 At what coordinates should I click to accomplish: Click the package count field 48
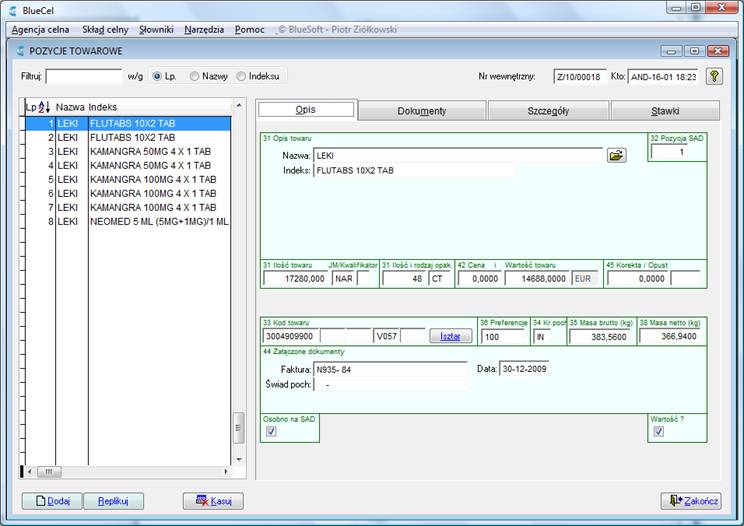[x=404, y=278]
